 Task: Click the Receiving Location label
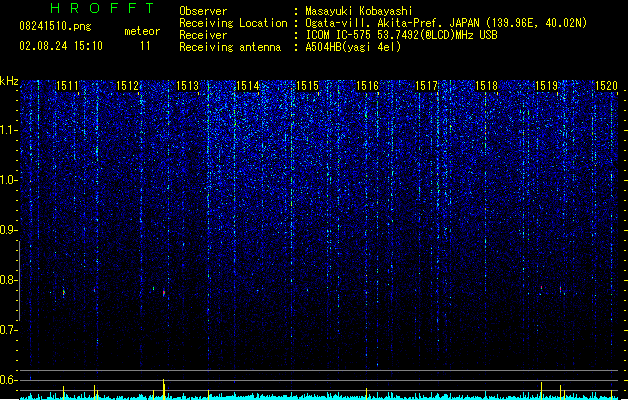pyautogui.click(x=233, y=23)
